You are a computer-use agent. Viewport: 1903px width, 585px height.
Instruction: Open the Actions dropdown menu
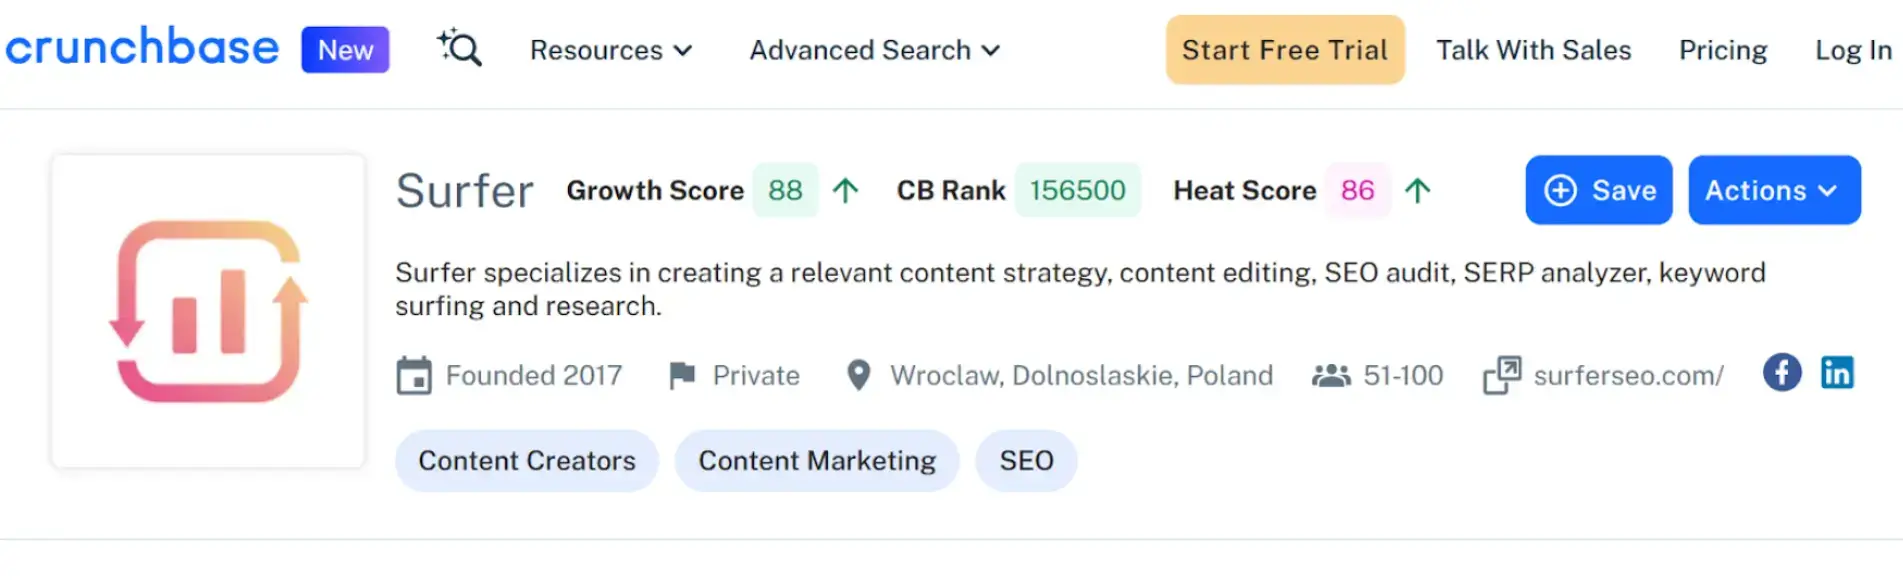[x=1774, y=190]
